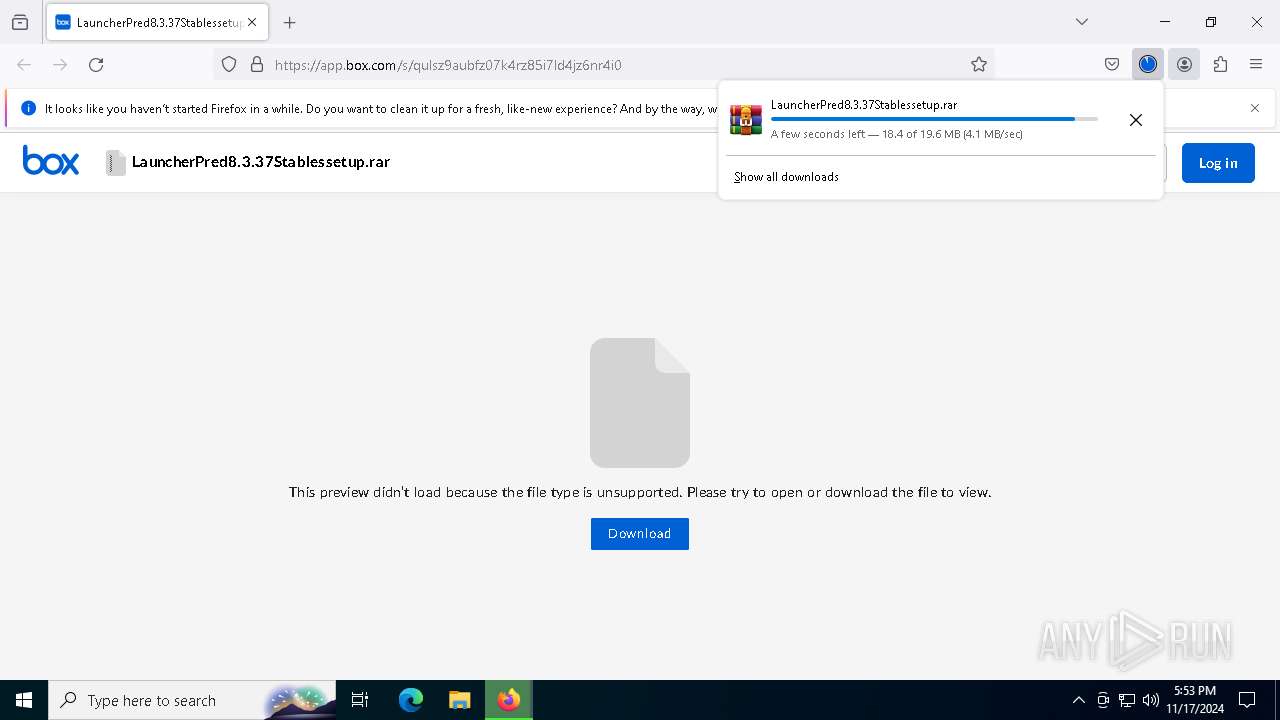Show all downloads
Viewport: 1280px width, 720px height.
(x=786, y=177)
